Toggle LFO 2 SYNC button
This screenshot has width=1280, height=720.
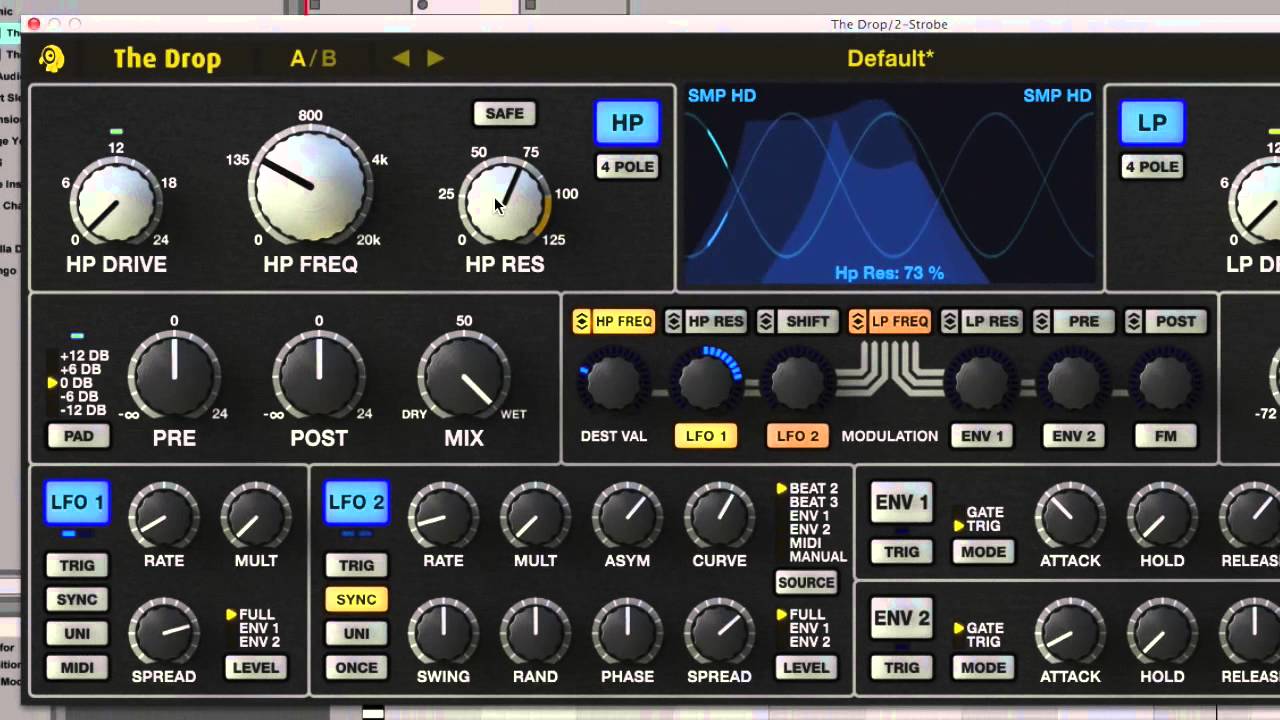356,599
